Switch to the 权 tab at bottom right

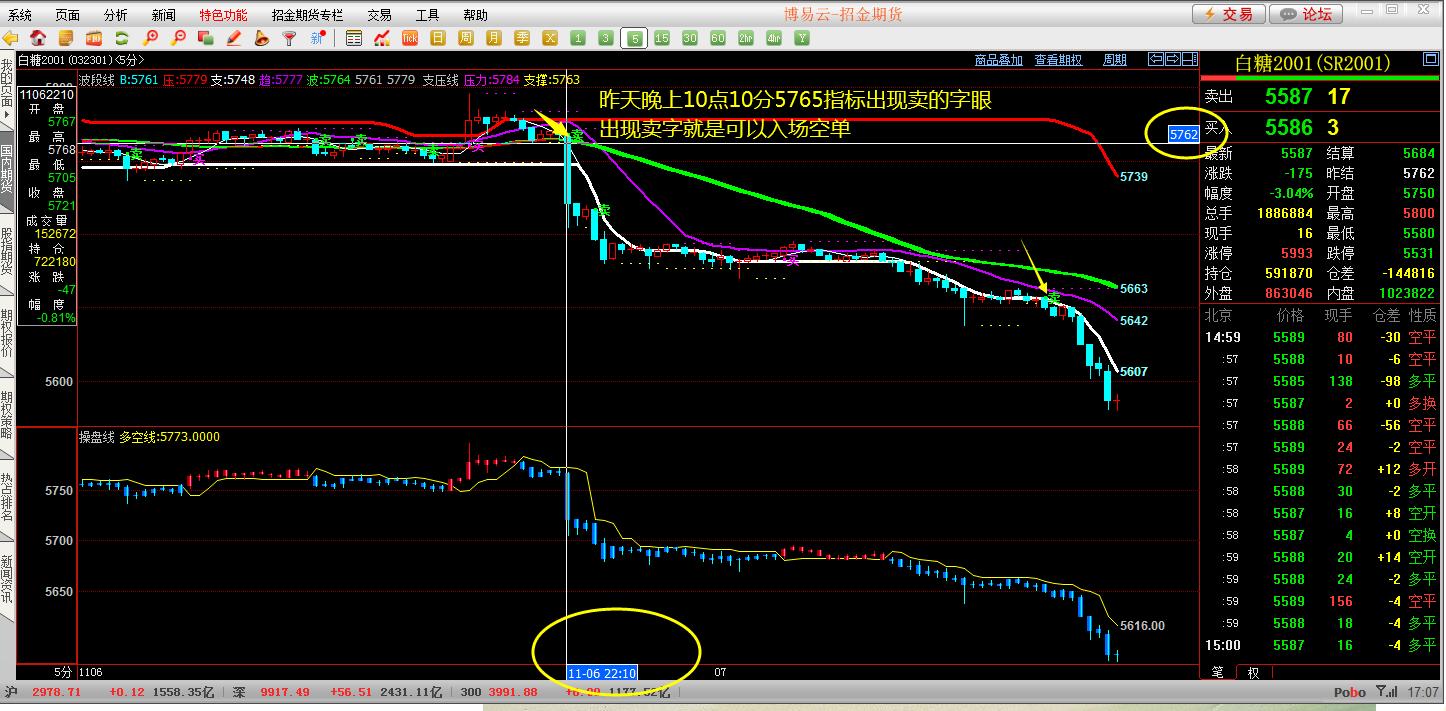1253,672
